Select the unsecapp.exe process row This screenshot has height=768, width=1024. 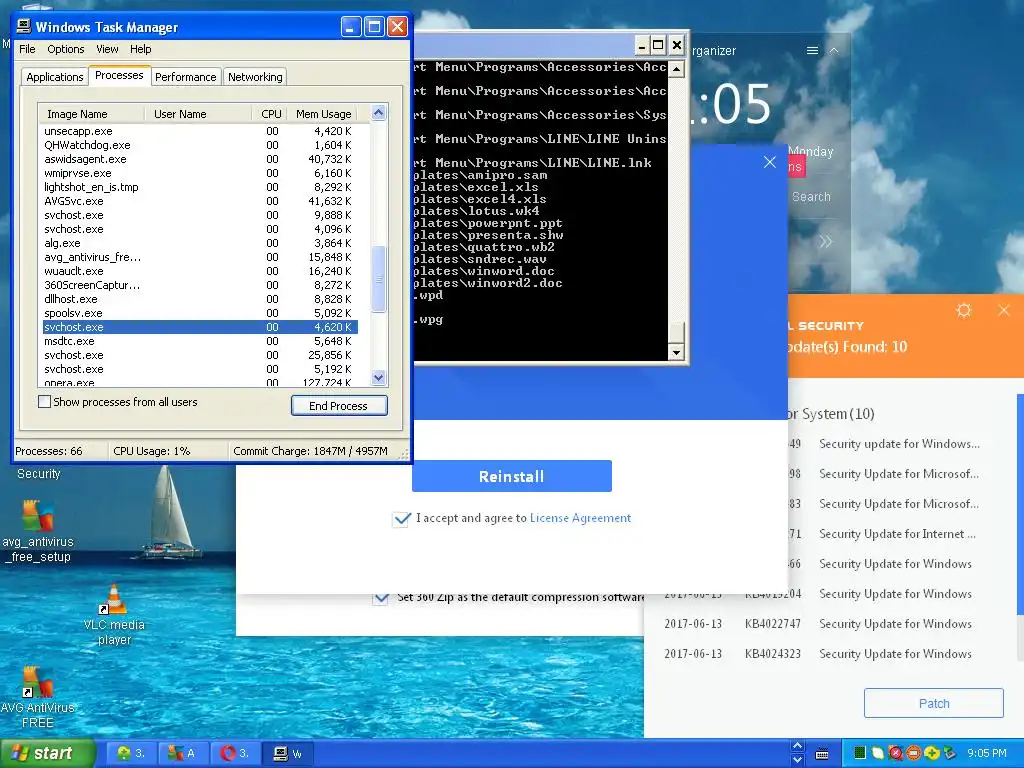(200, 131)
